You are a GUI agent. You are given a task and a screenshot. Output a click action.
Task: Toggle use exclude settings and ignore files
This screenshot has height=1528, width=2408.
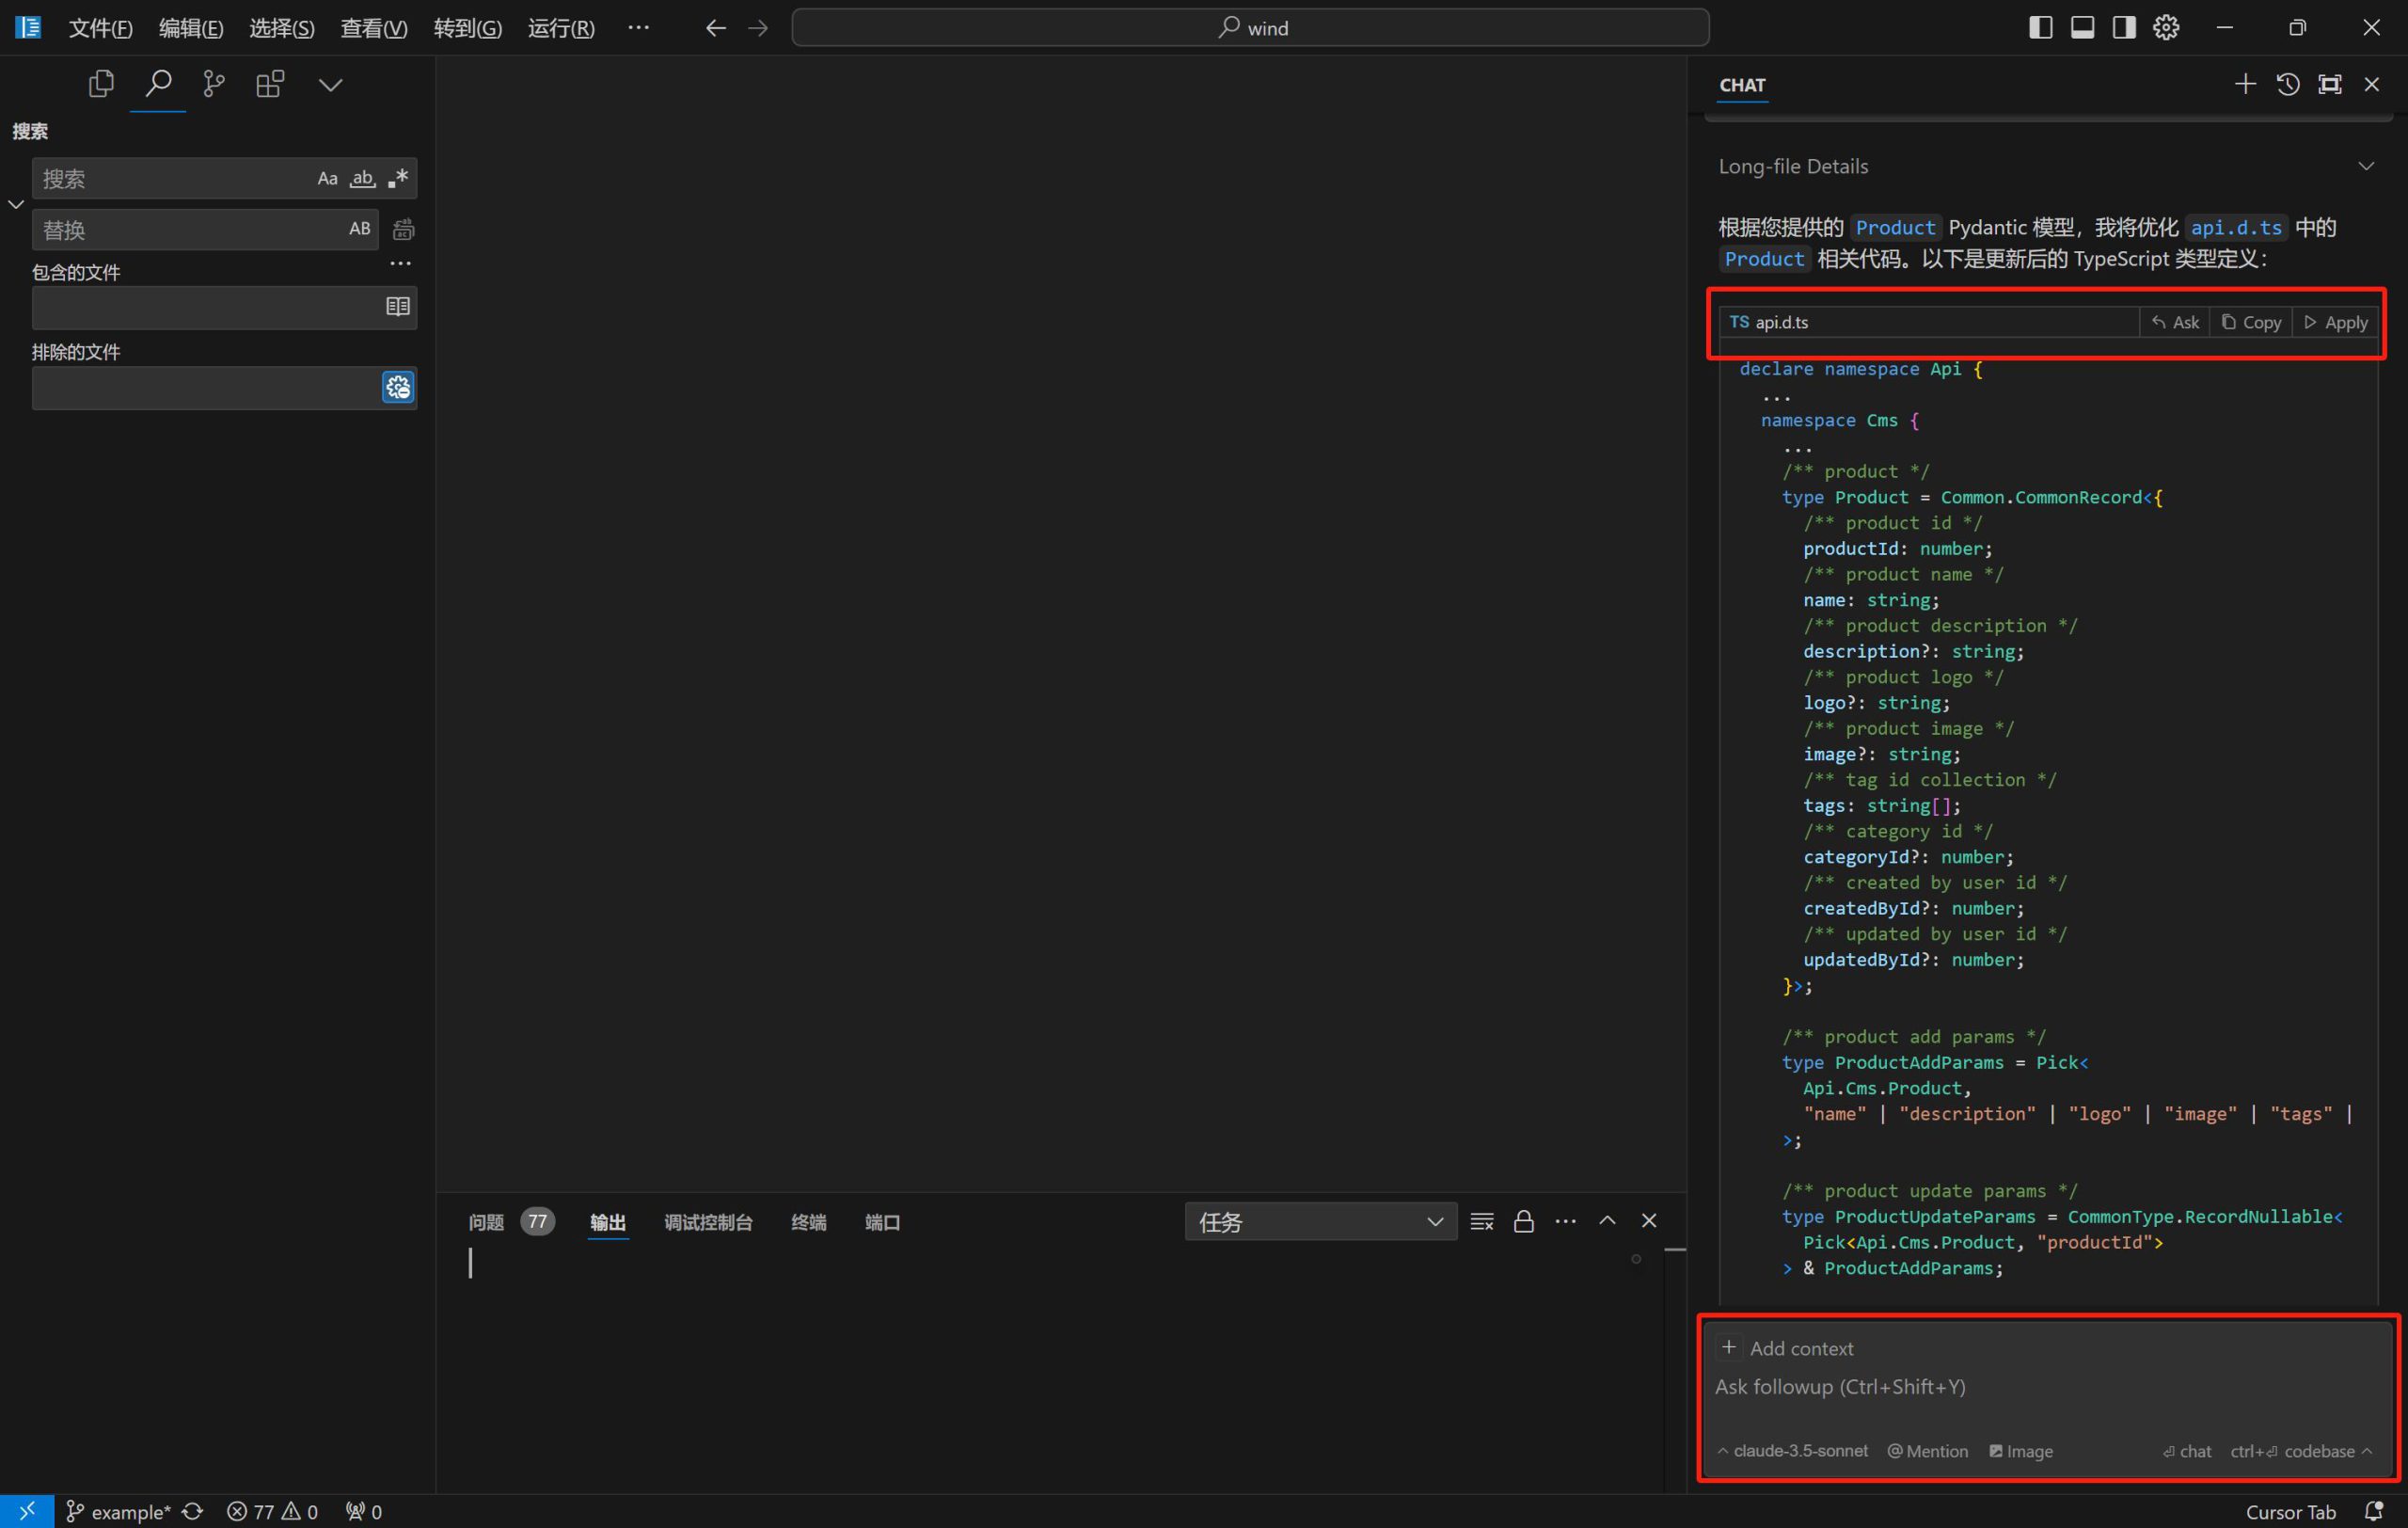(x=398, y=388)
